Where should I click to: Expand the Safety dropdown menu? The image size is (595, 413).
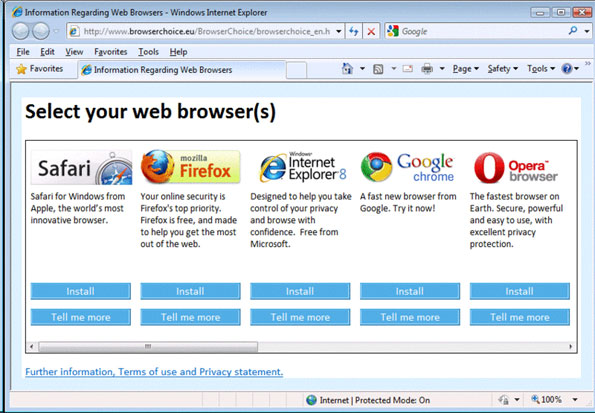click(x=503, y=69)
